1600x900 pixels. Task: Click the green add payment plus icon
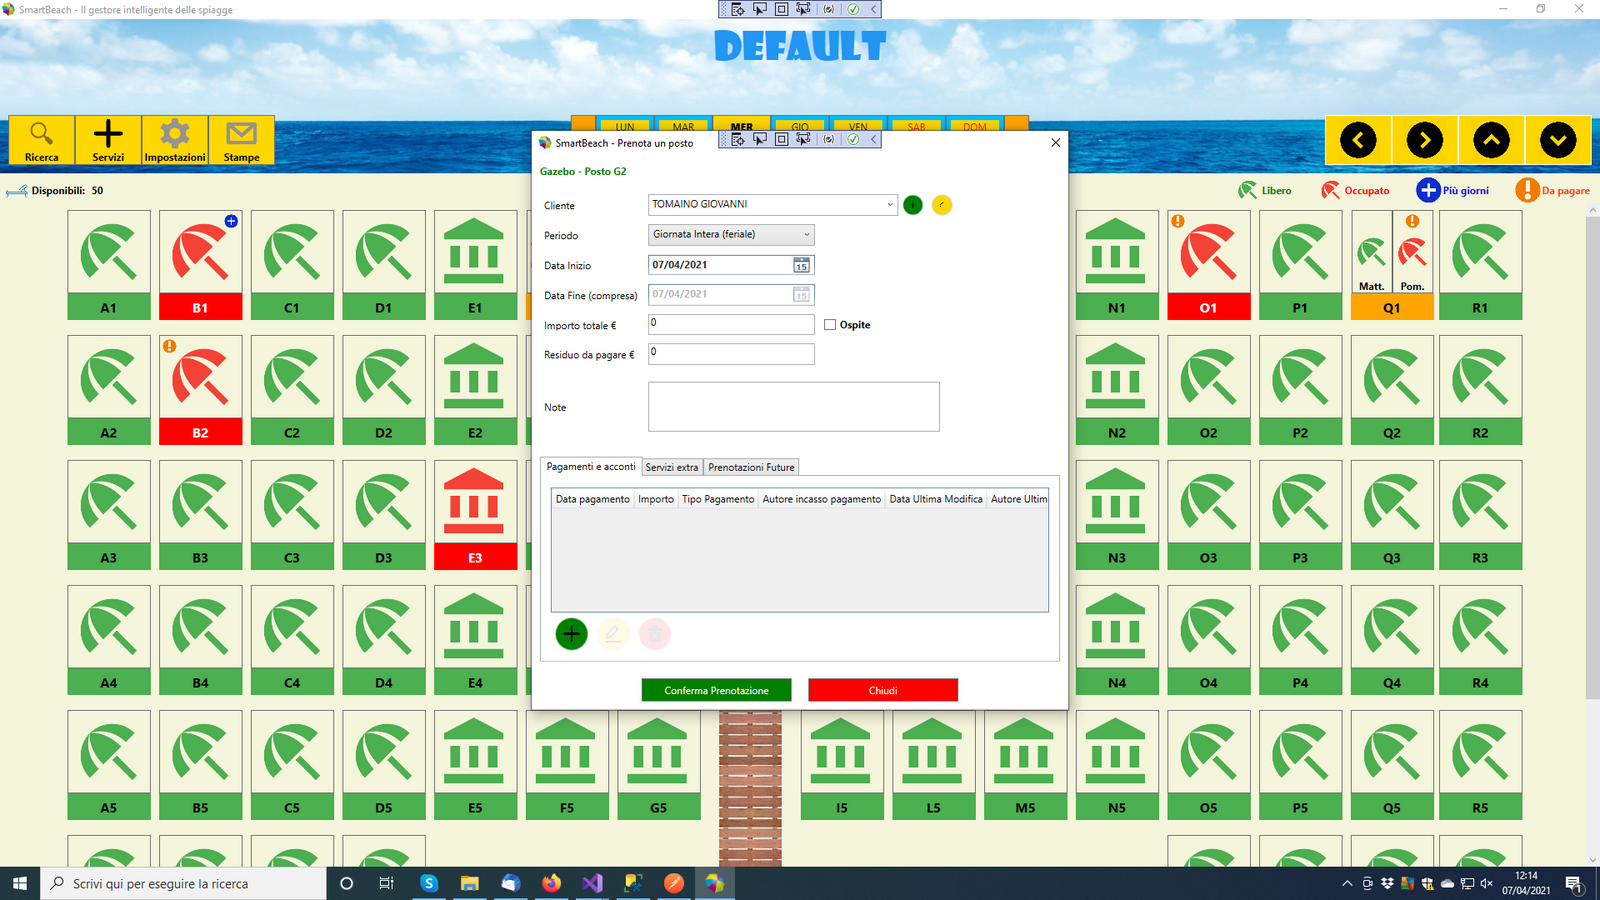click(571, 634)
